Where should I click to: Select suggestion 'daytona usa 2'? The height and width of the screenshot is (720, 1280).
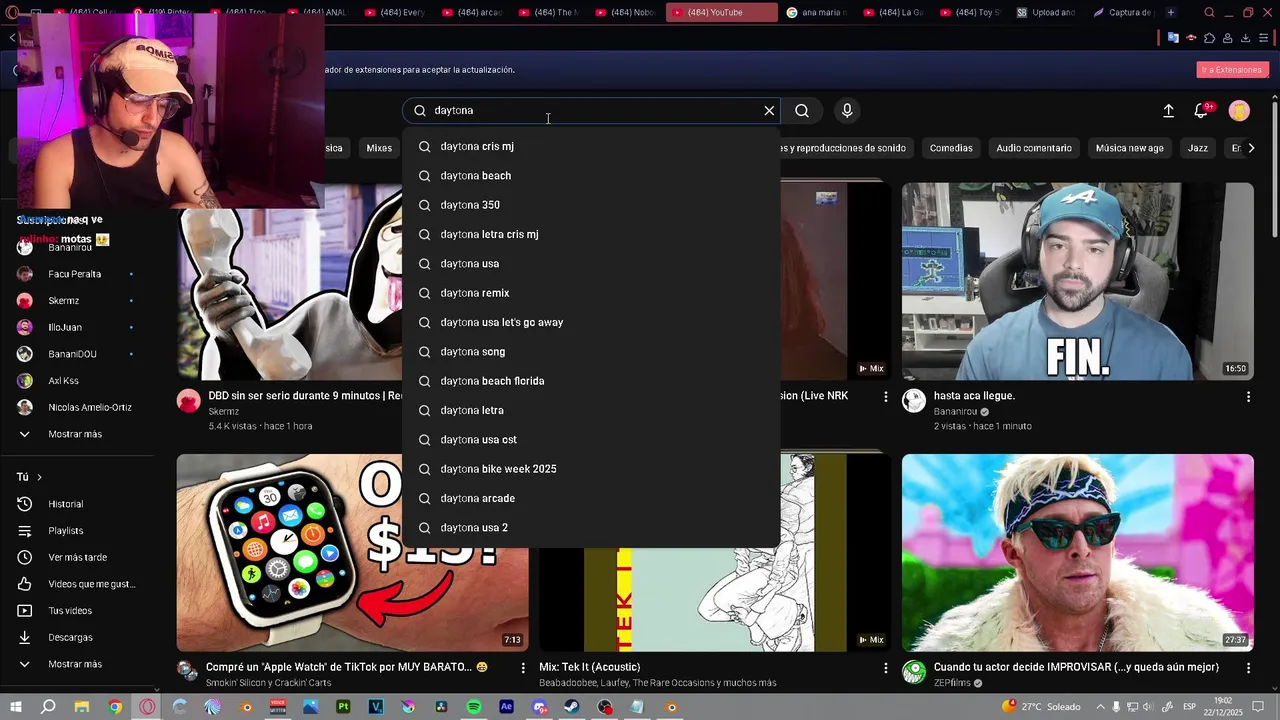tap(590, 528)
